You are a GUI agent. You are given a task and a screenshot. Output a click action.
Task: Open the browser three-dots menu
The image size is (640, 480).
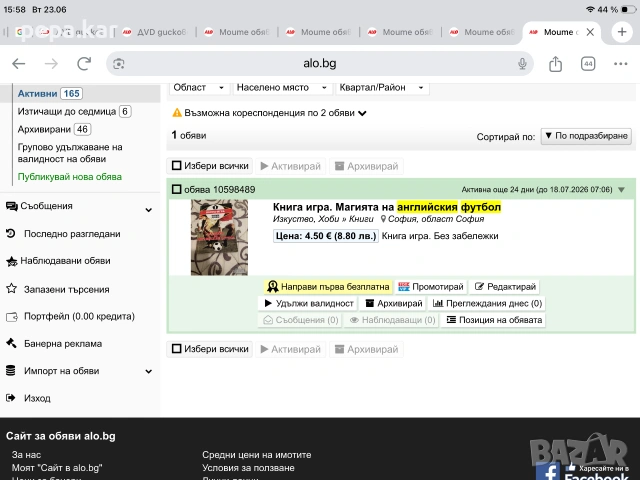pos(620,64)
